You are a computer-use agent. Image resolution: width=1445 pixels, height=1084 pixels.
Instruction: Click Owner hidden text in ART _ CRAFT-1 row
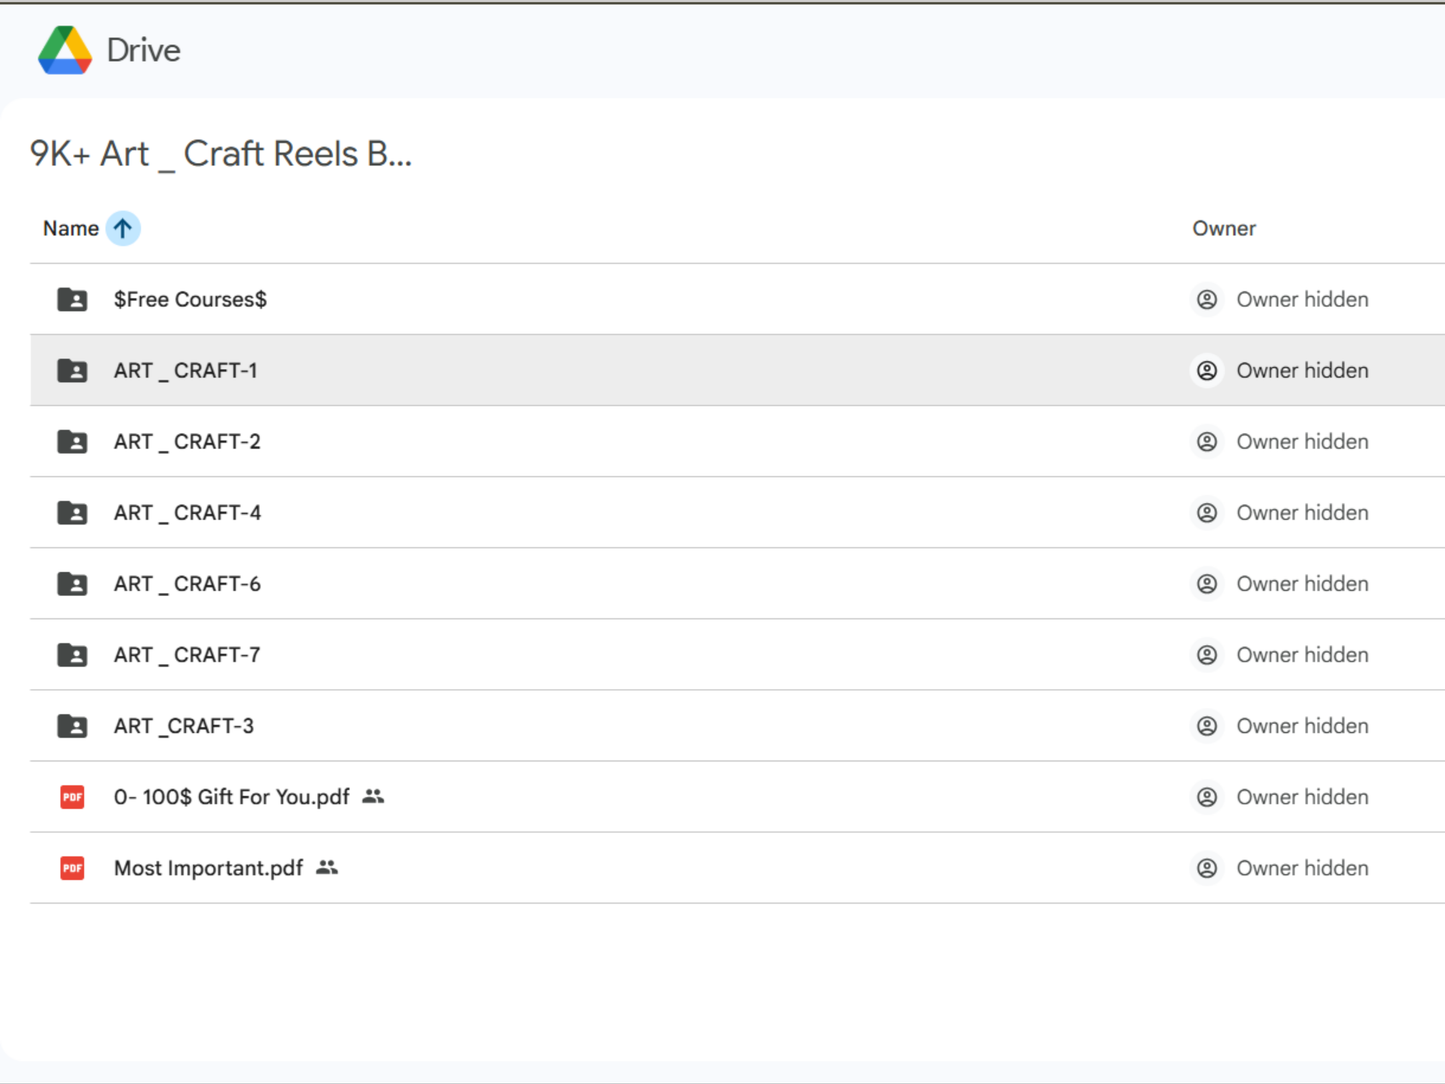pyautogui.click(x=1302, y=370)
